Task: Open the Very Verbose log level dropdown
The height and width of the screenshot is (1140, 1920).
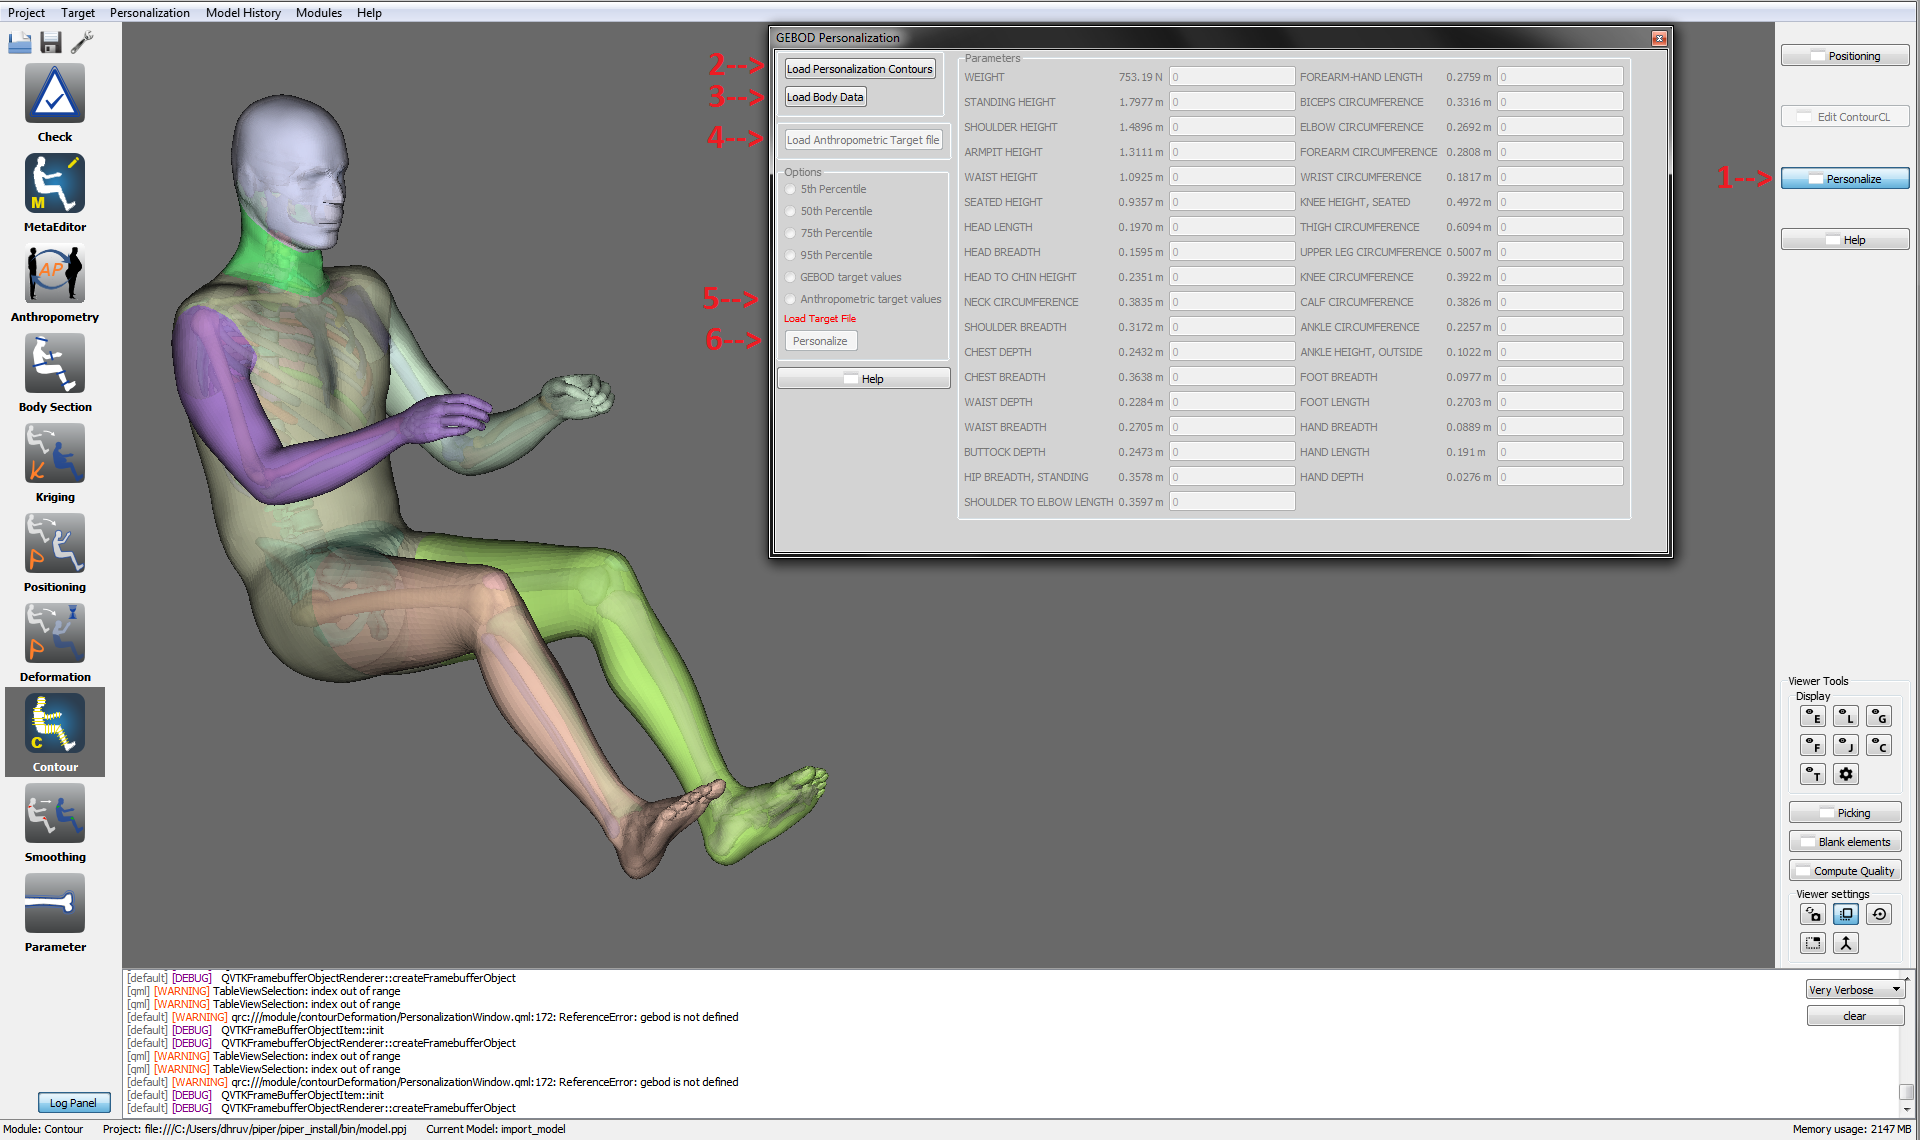Action: [1855, 990]
